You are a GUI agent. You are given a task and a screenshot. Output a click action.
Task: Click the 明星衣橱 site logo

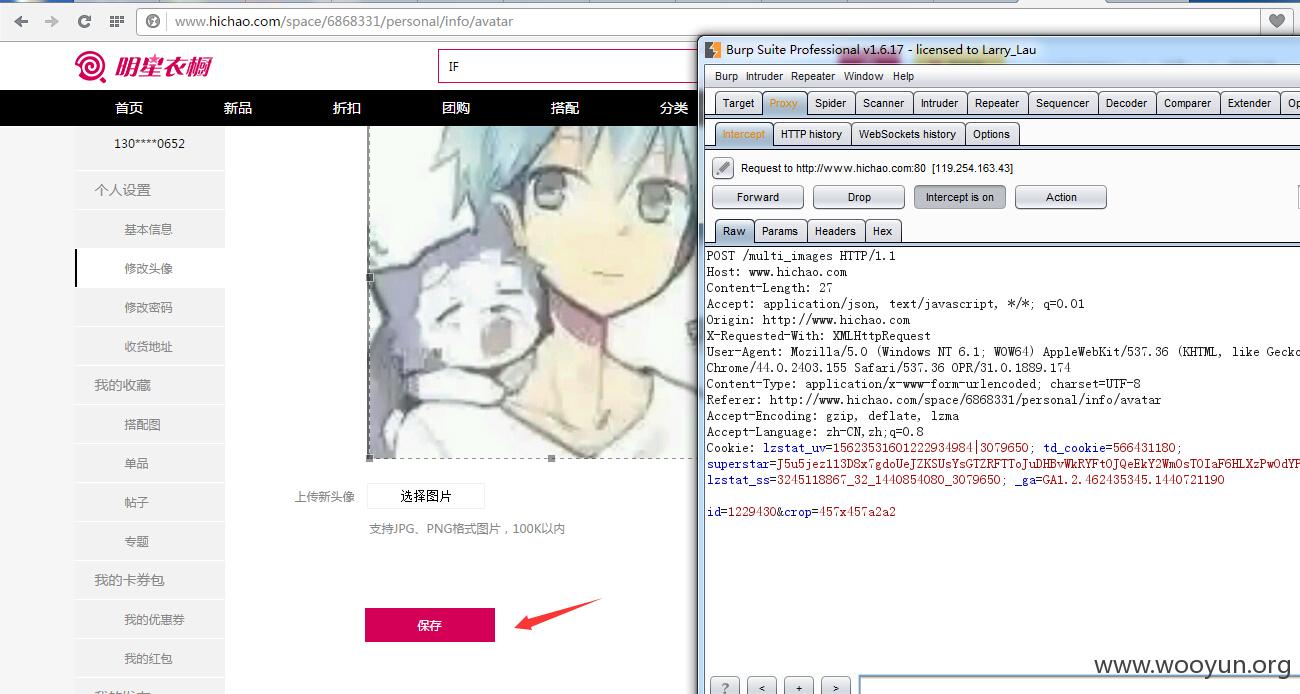coord(144,67)
